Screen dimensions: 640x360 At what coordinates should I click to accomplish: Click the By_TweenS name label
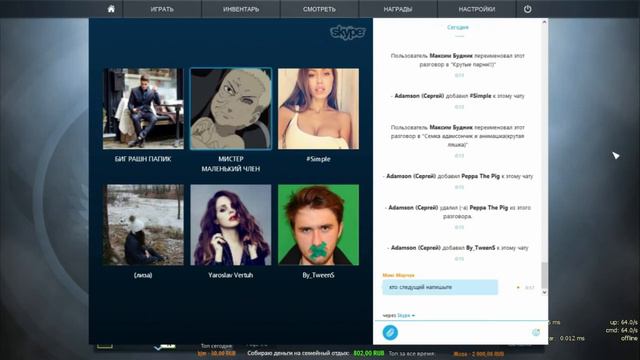318,276
